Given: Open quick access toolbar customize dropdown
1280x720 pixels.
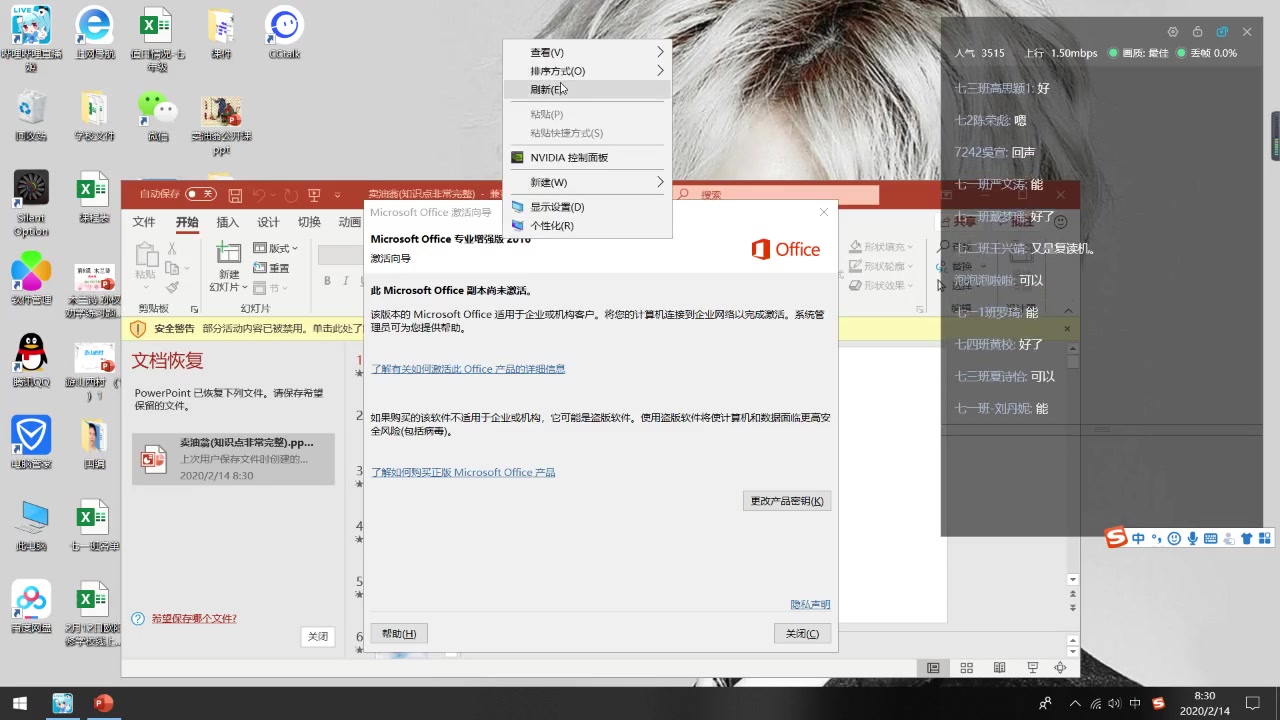Looking at the screenshot, I should point(338,195).
